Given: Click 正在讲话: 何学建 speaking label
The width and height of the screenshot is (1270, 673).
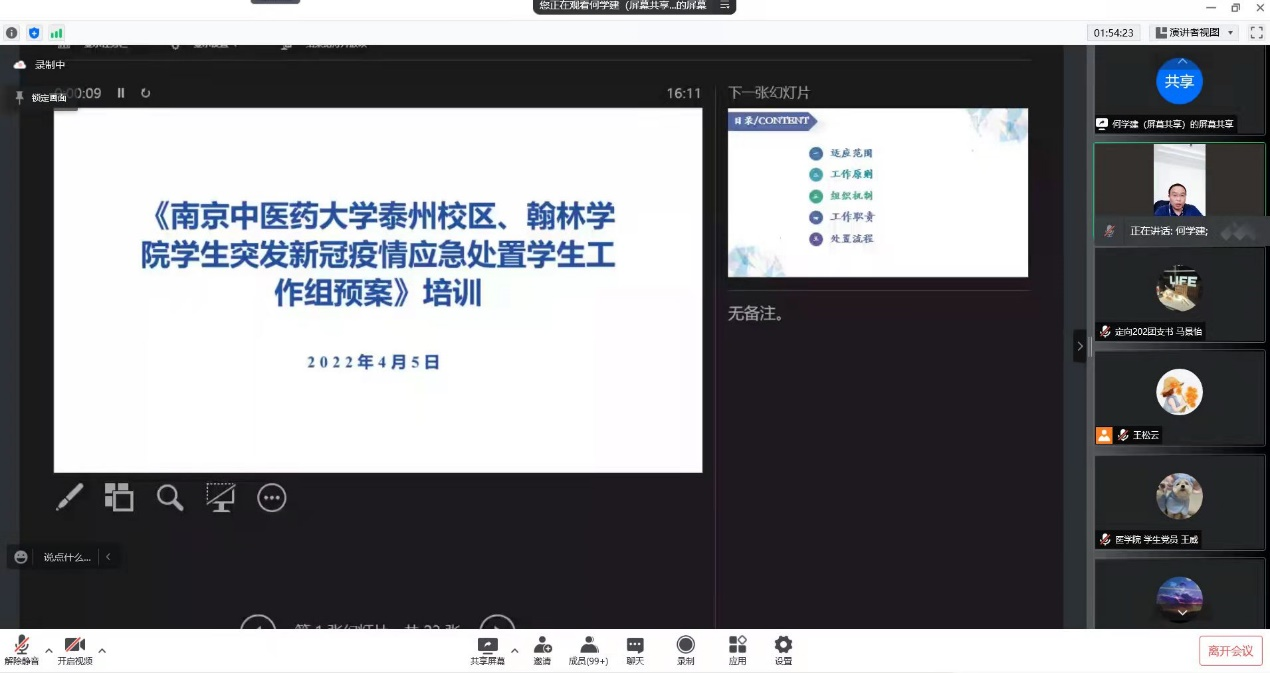Looking at the screenshot, I should click(x=1169, y=231).
